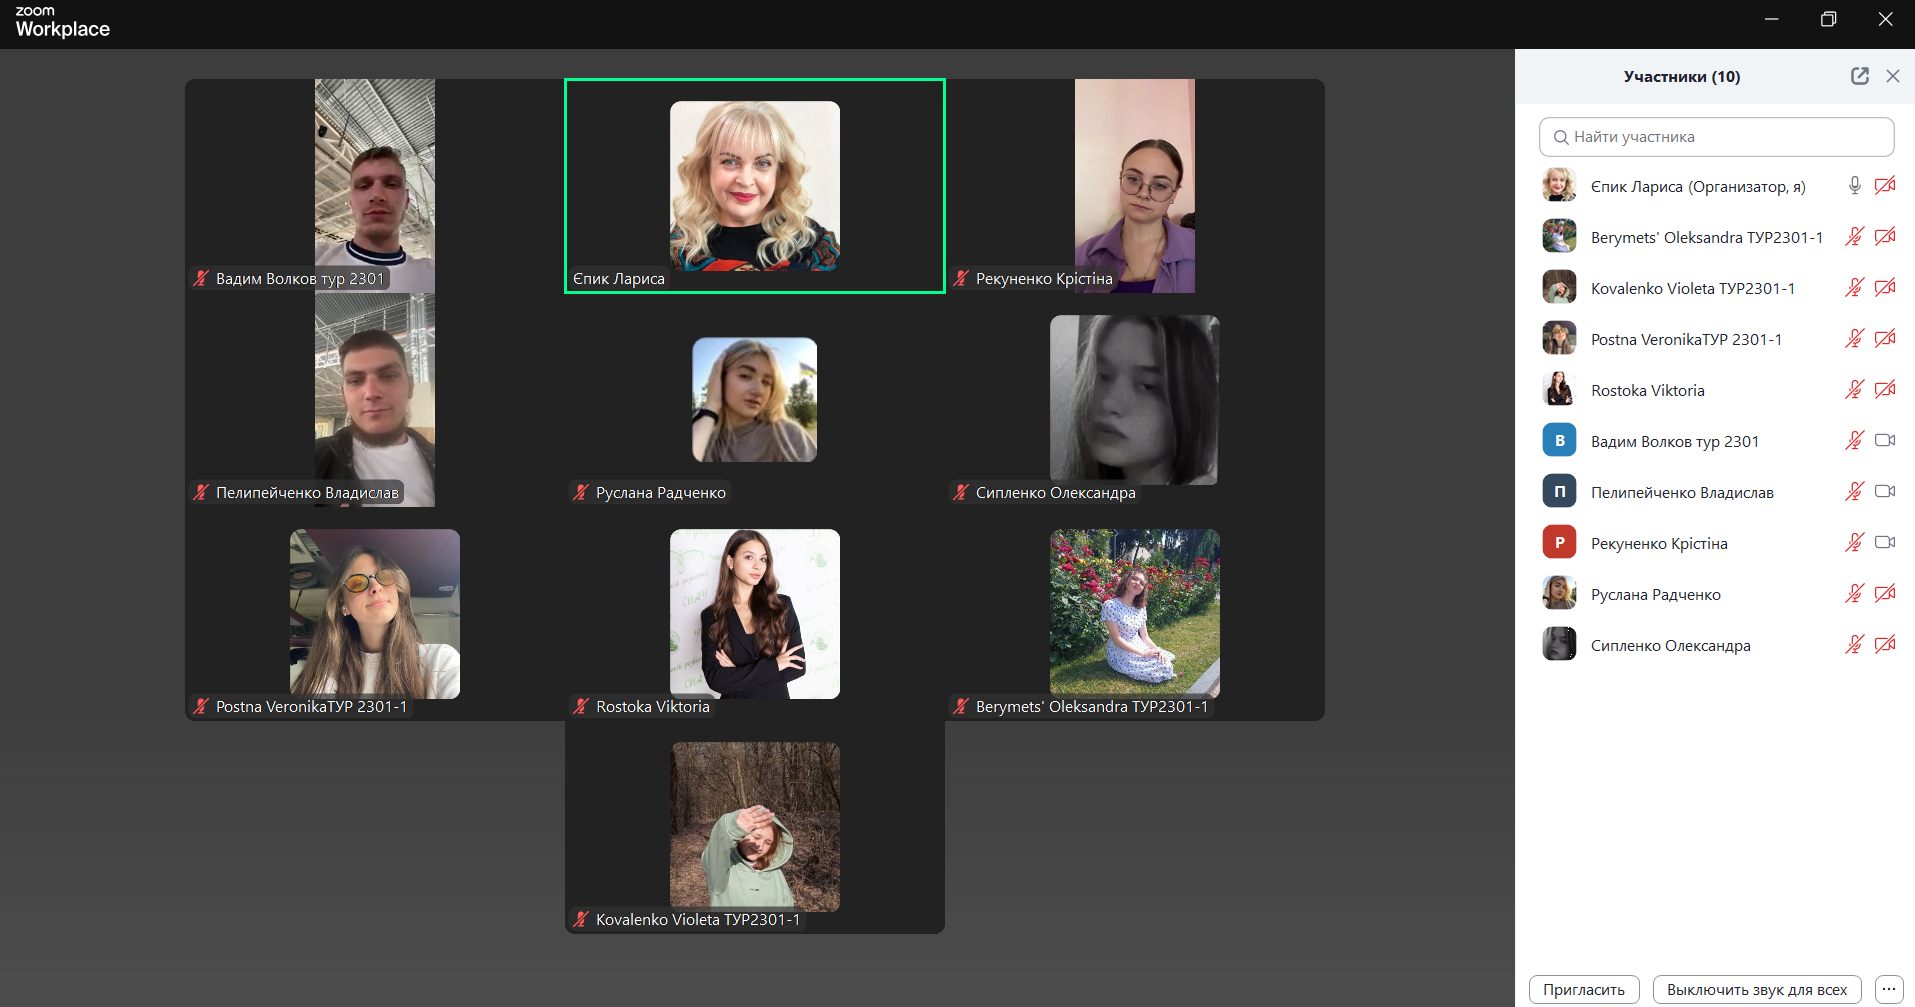The image size is (1915, 1007).
Task: Click the Zoom Workplace logo
Action: [62, 22]
